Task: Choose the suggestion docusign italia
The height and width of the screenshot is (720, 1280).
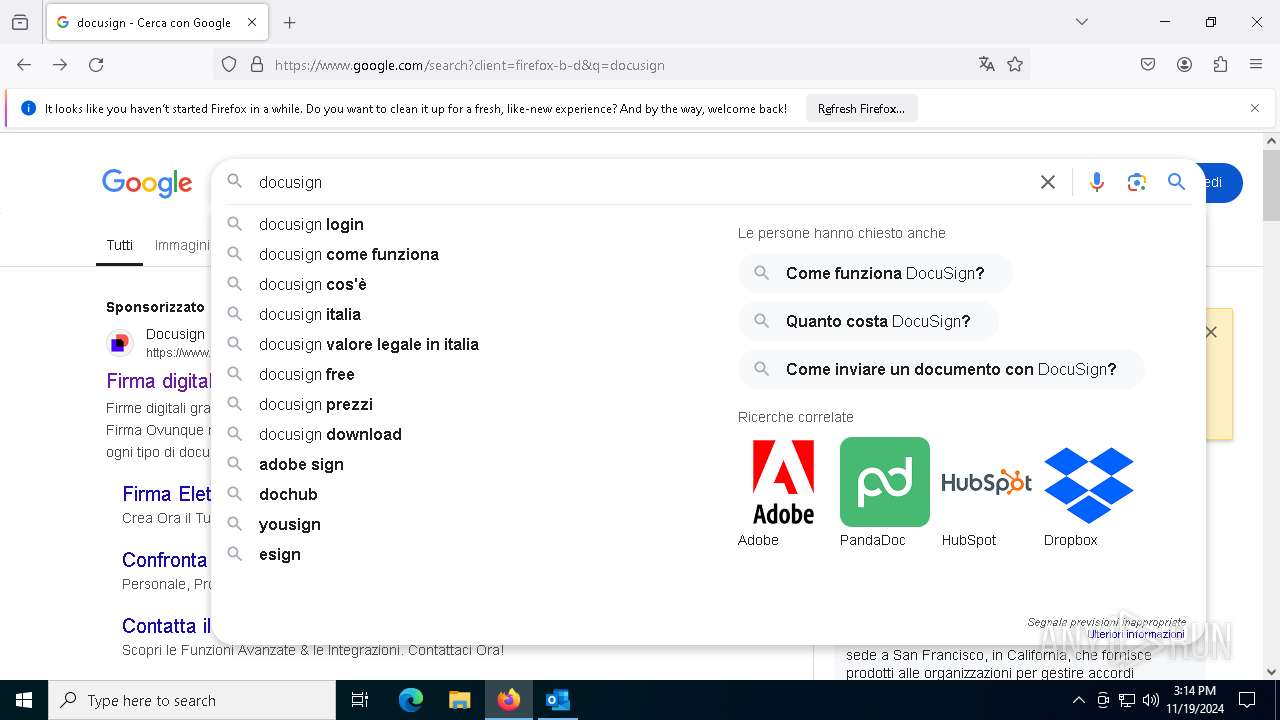Action: pyautogui.click(x=310, y=314)
